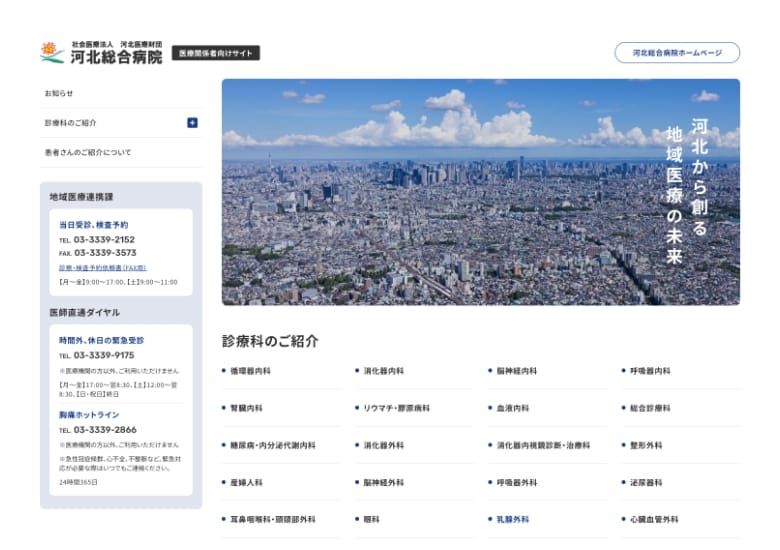Click the city skyline hero image
The width and height of the screenshot is (780, 550).
[x=481, y=192]
